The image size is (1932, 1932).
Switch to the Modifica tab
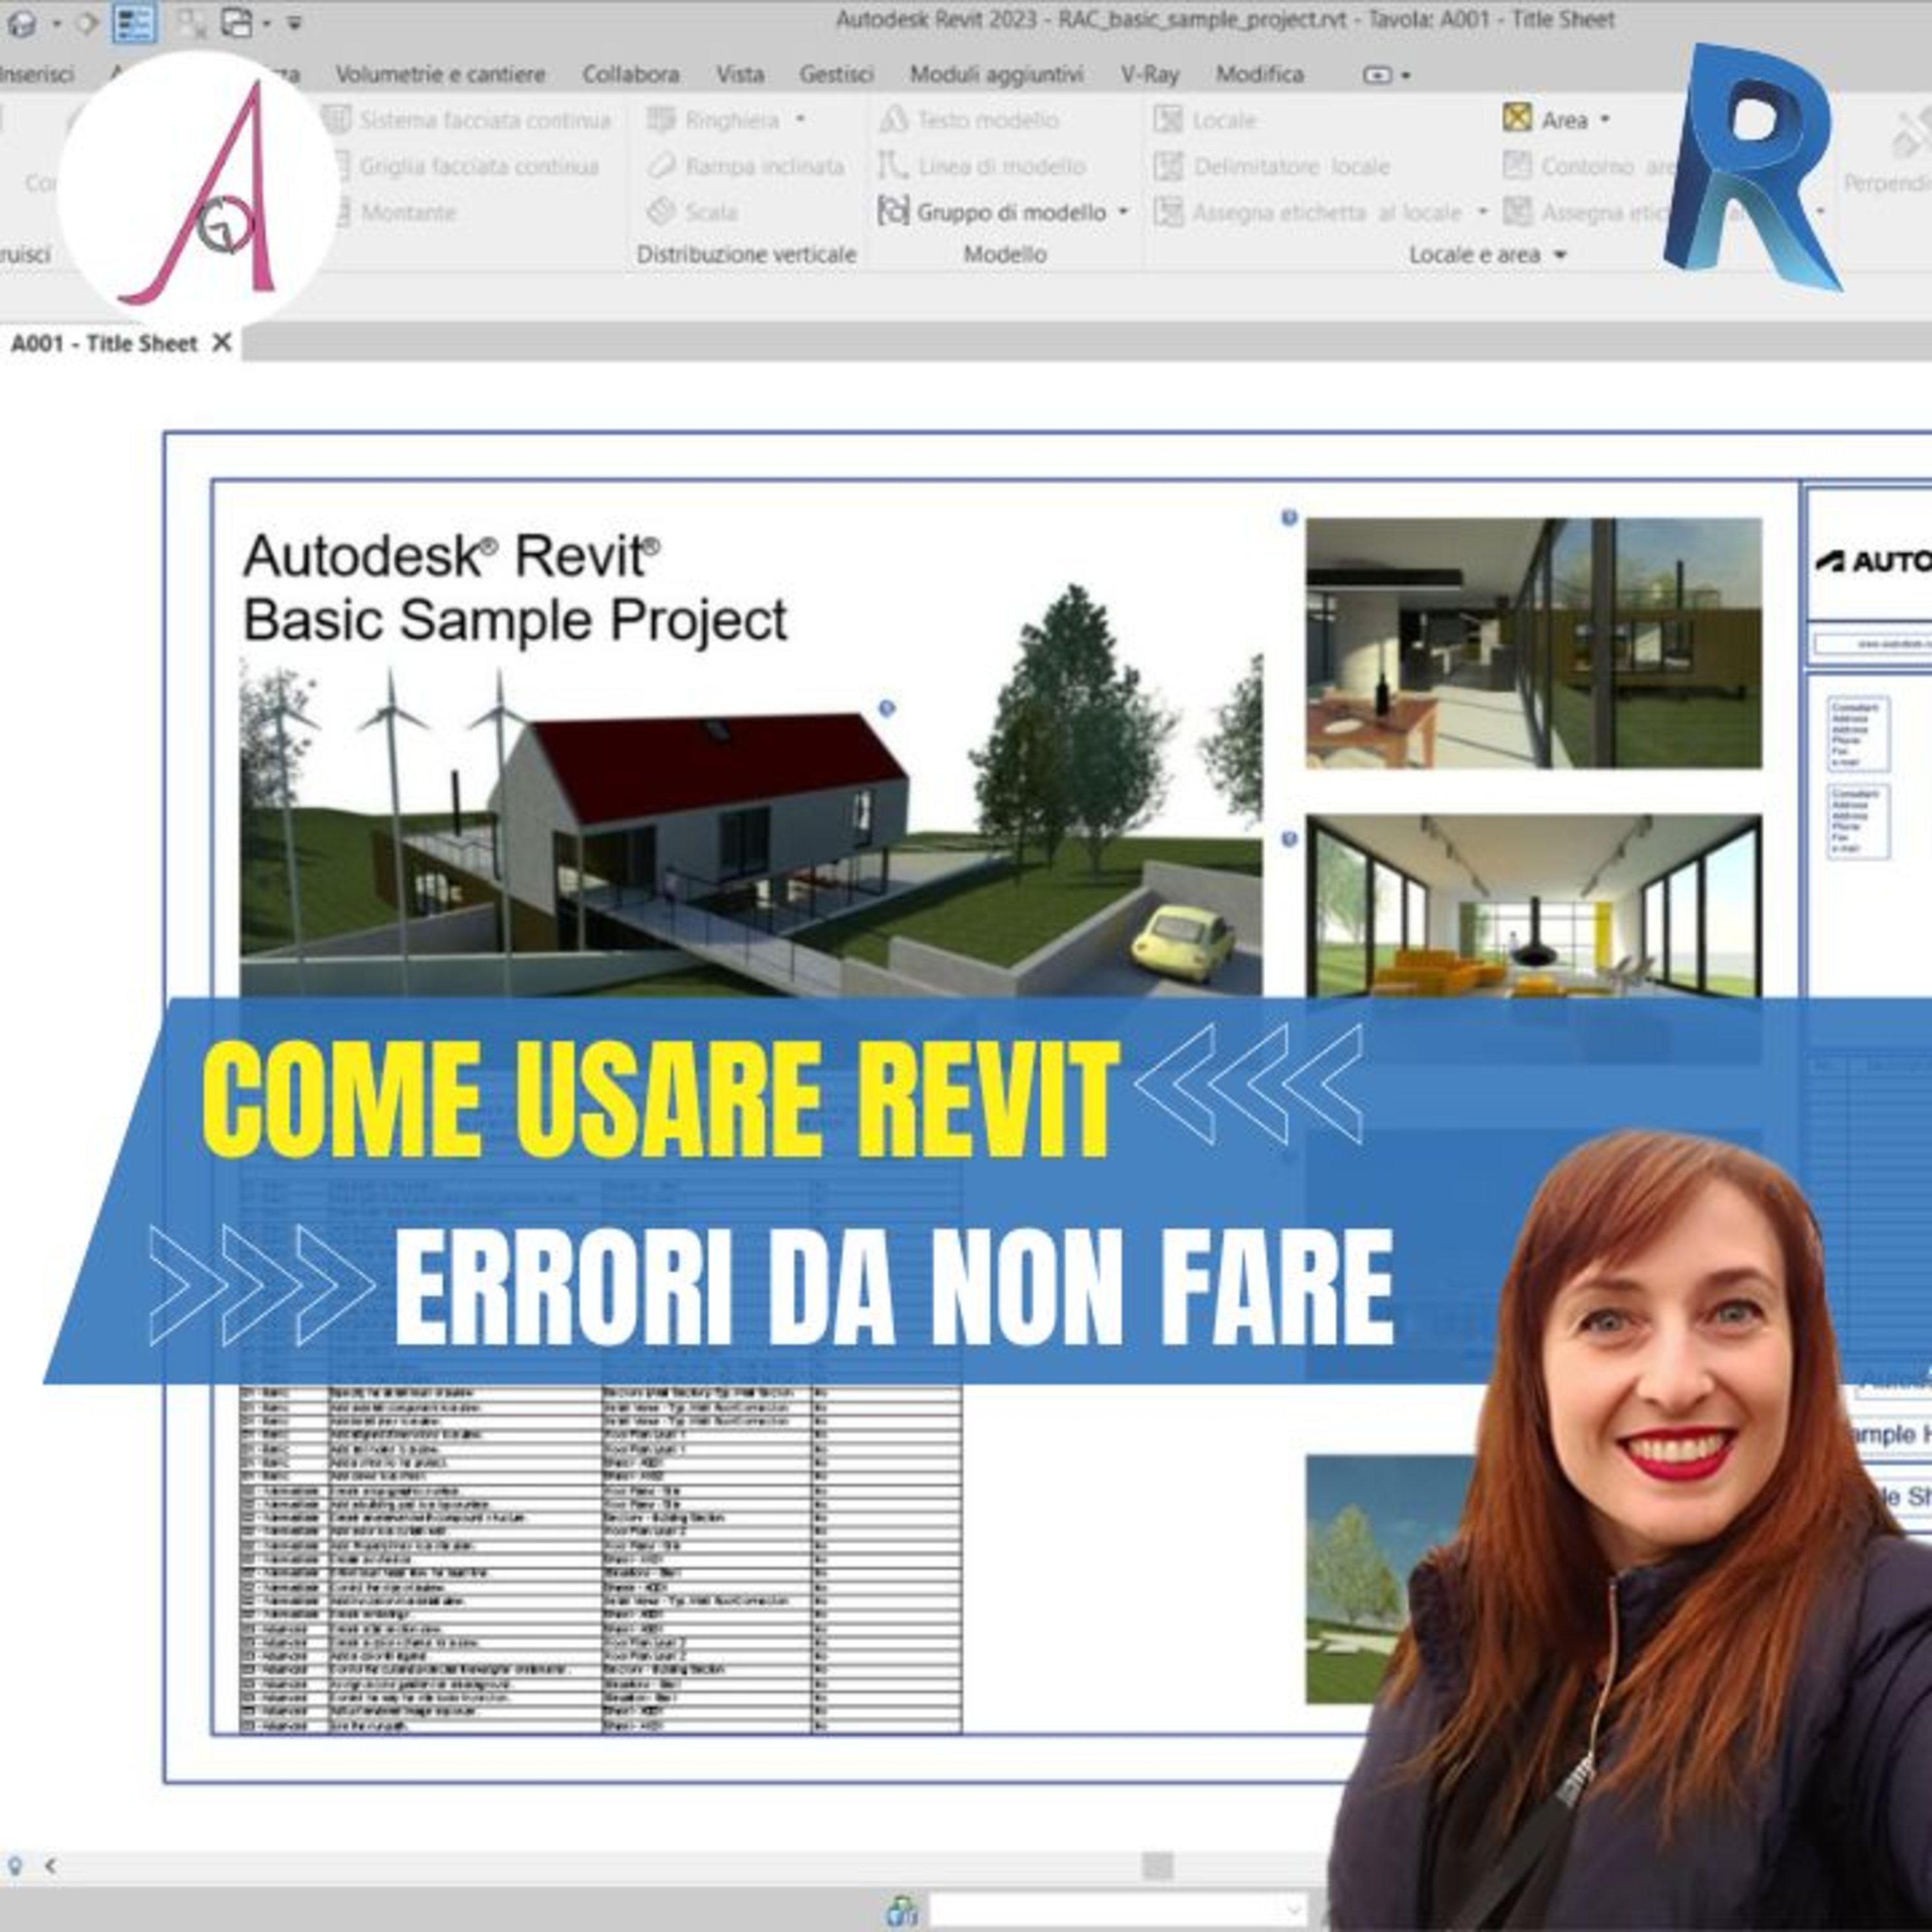pyautogui.click(x=1259, y=74)
